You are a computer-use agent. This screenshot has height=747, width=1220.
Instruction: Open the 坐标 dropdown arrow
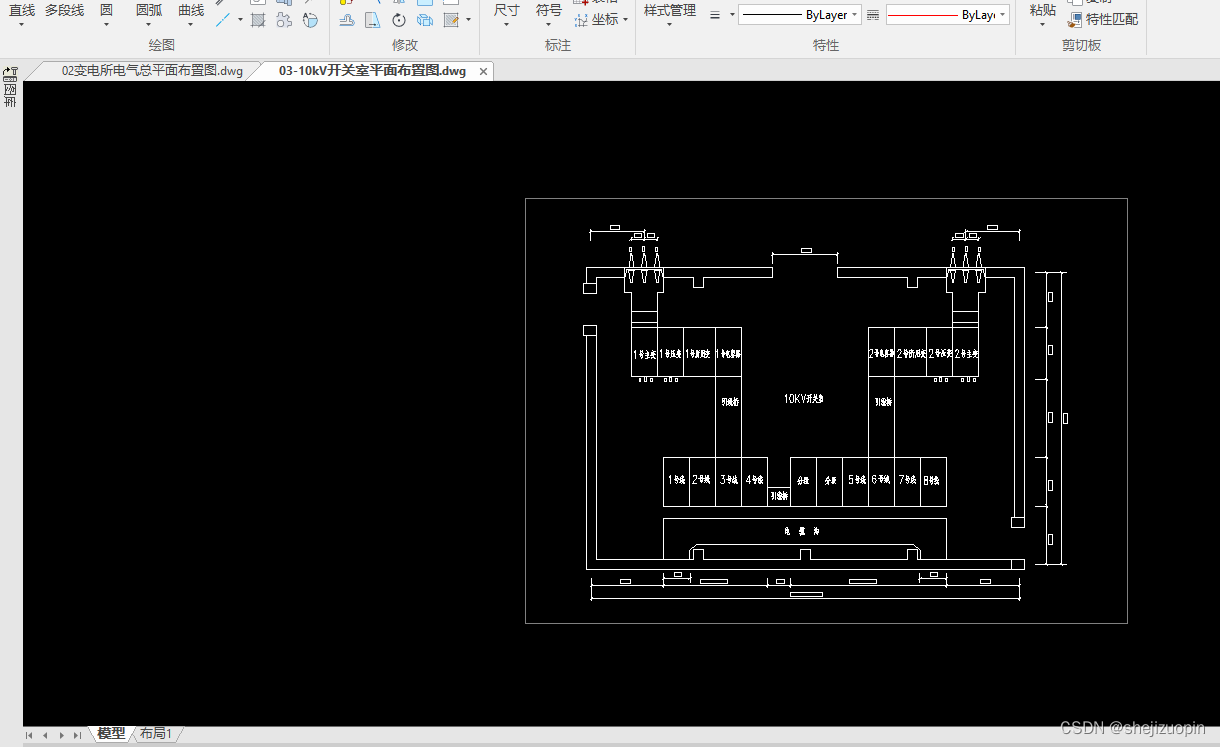[626, 19]
